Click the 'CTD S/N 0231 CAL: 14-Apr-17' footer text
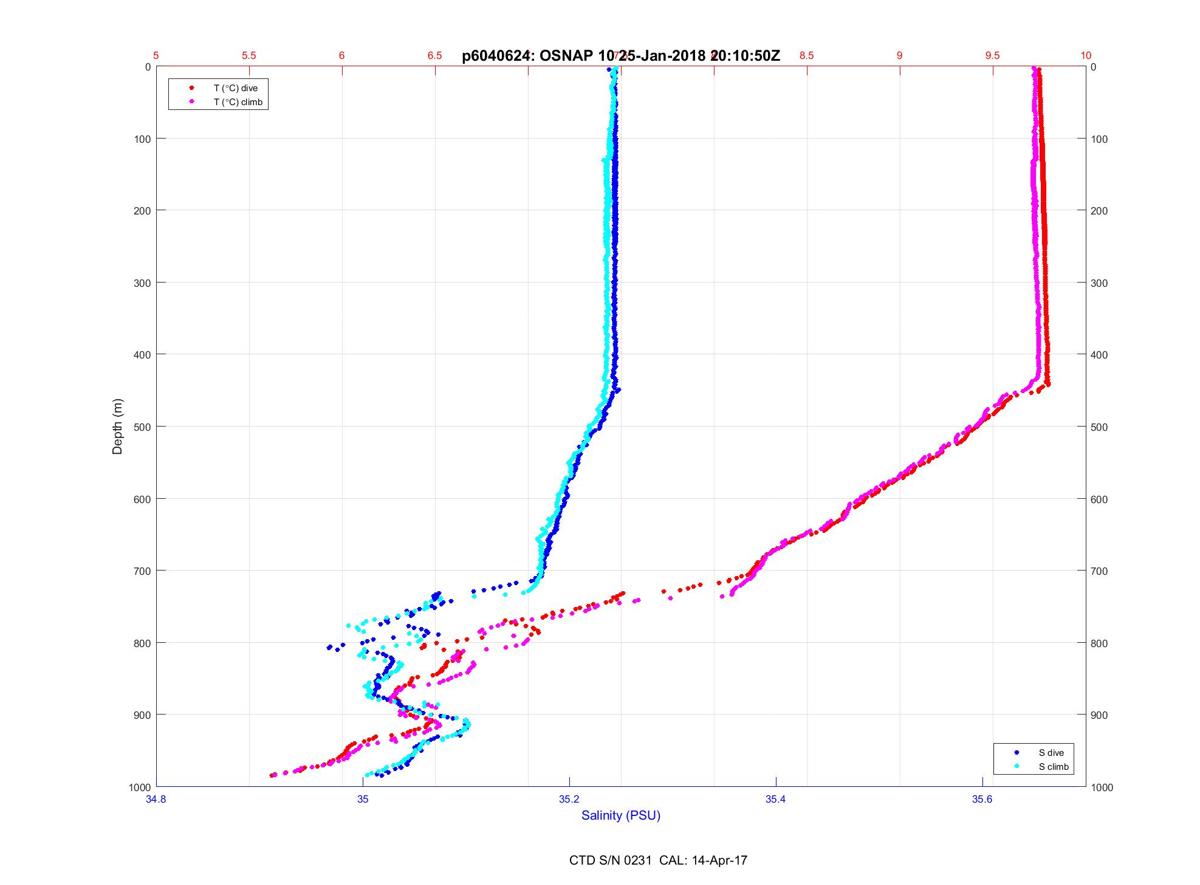1200x885 pixels. click(657, 859)
